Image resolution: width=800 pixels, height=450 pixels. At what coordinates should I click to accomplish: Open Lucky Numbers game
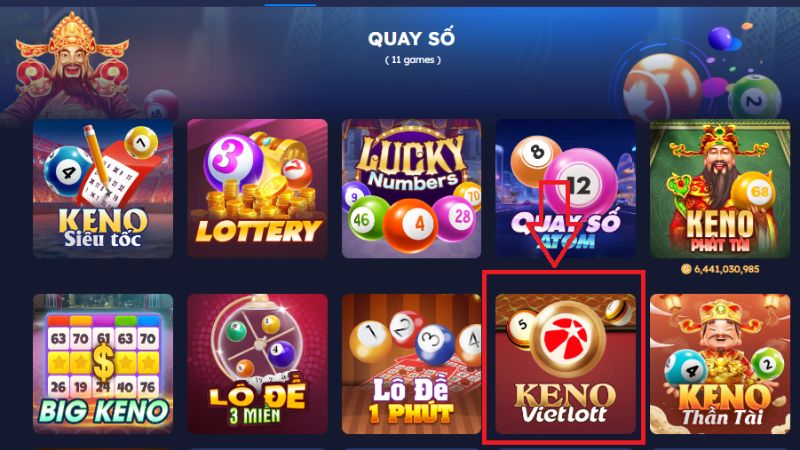[412, 189]
